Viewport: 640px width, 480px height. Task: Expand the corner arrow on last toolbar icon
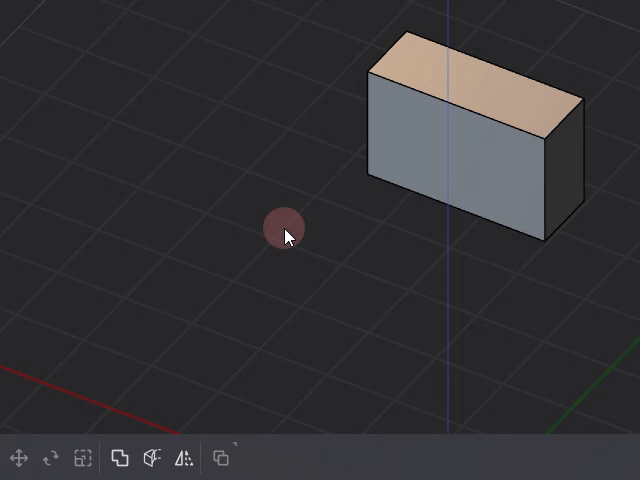click(x=235, y=445)
